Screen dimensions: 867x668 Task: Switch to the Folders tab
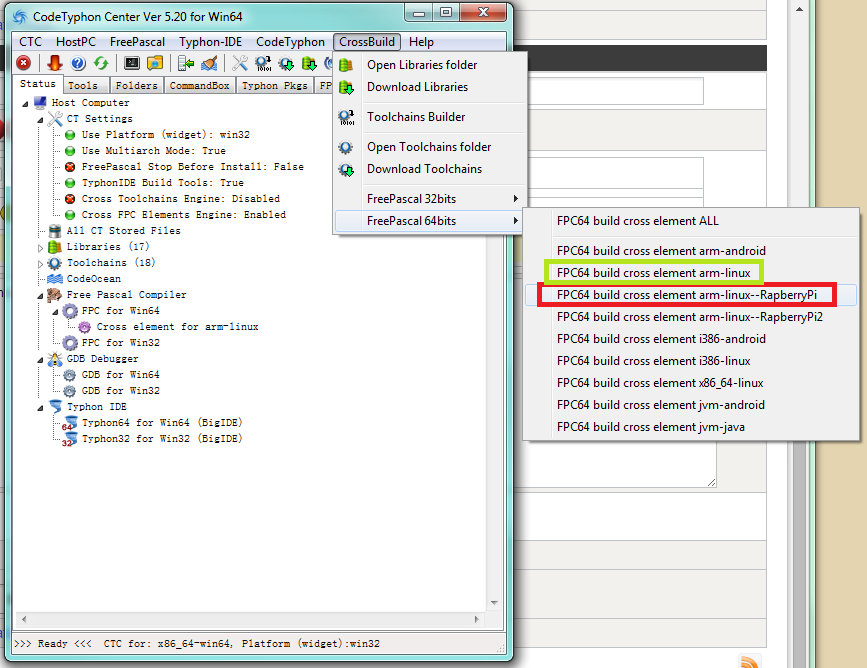[137, 86]
